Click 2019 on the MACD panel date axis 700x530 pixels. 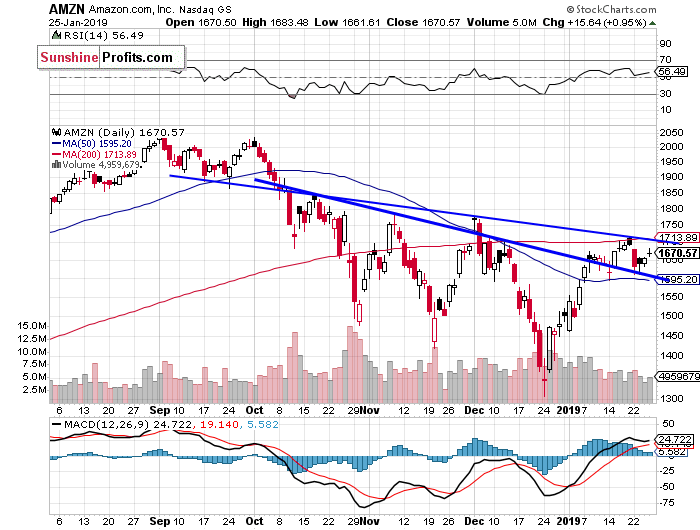567,521
